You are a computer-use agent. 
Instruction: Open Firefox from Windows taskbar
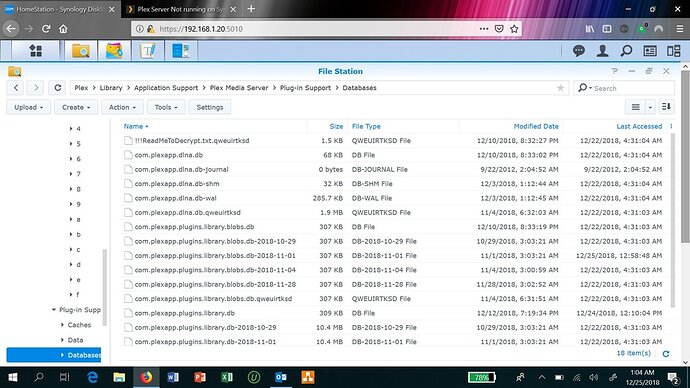tap(147, 377)
